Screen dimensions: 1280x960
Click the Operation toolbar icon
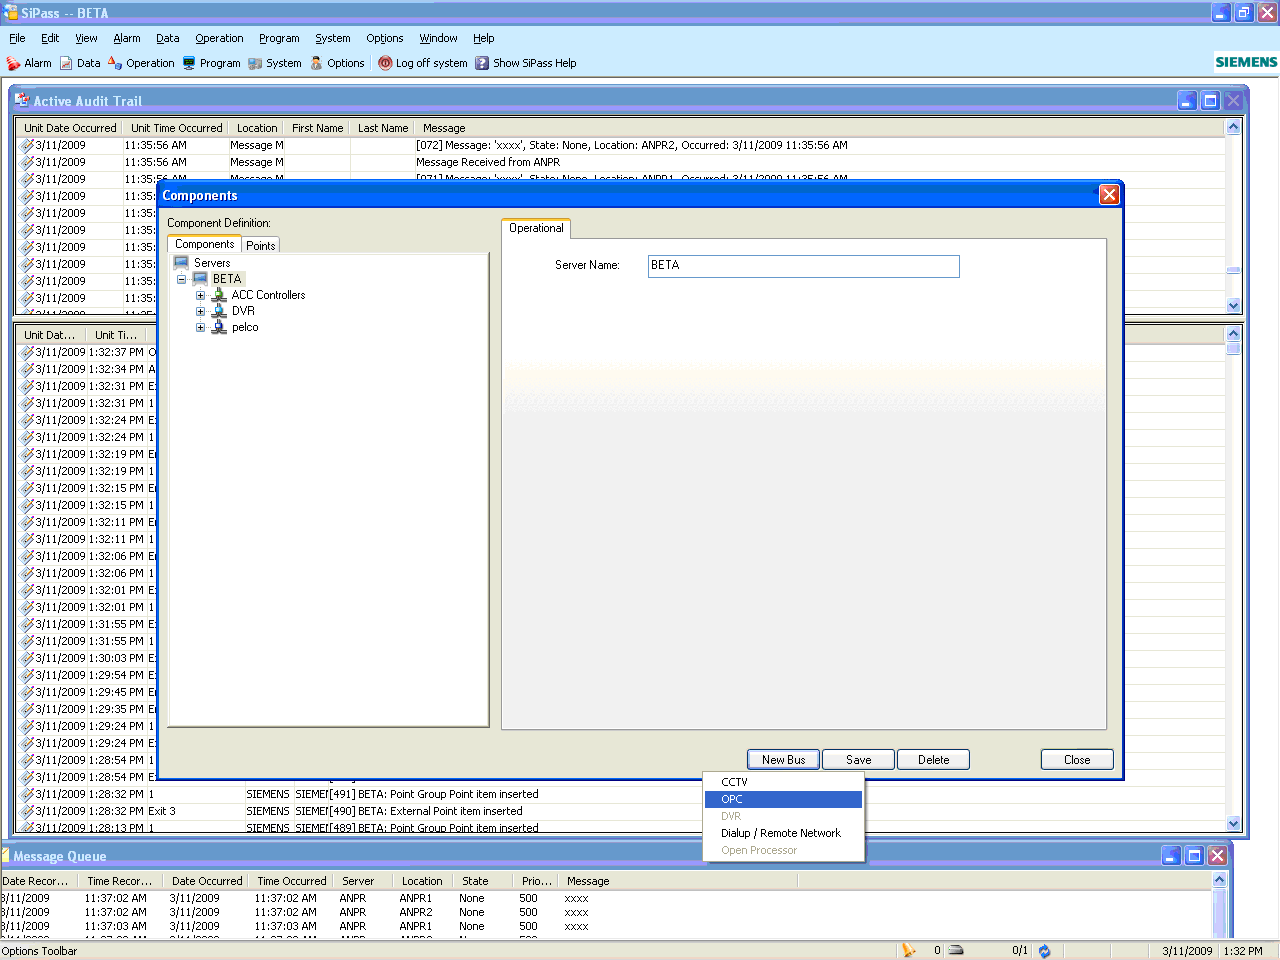[115, 63]
